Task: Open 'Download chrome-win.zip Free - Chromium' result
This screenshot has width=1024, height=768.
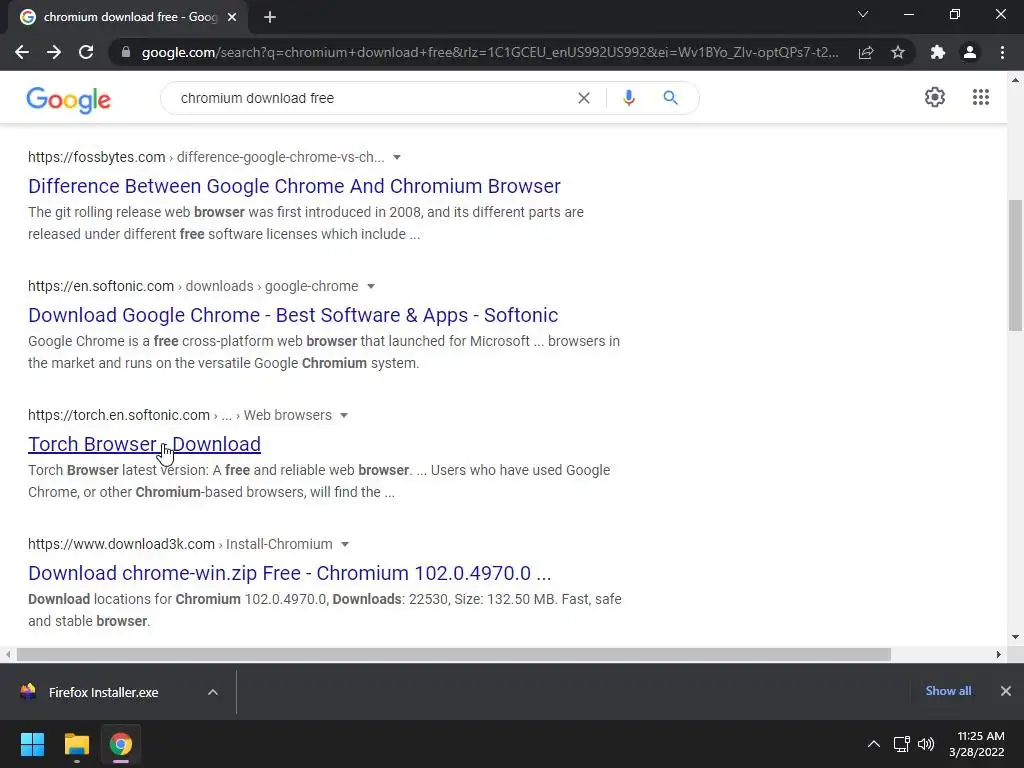Action: coord(289,573)
